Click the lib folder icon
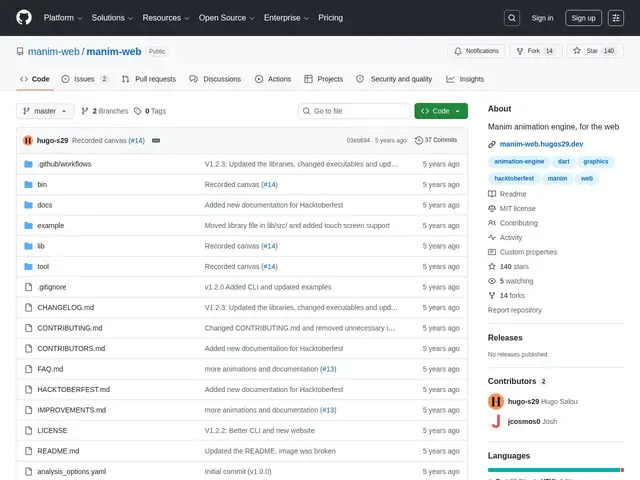This screenshot has width=640, height=480. coord(28,246)
